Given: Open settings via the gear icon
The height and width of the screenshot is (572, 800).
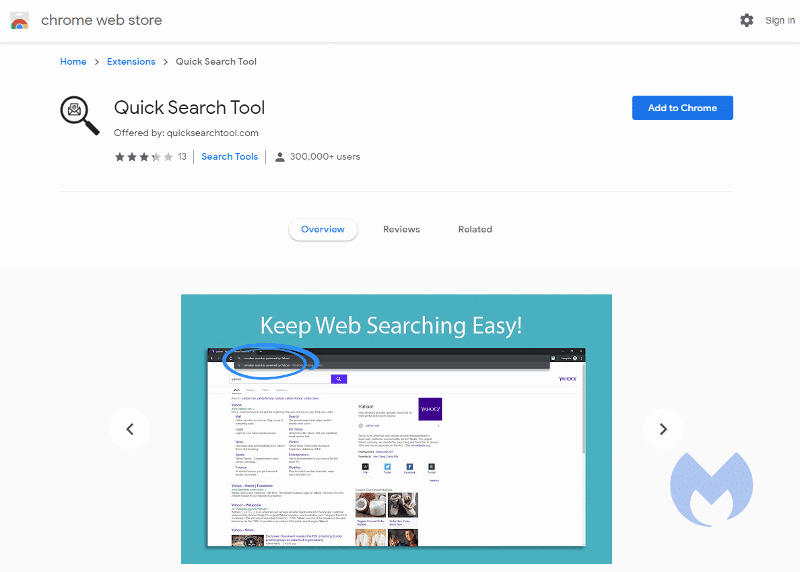Looking at the screenshot, I should (x=746, y=20).
